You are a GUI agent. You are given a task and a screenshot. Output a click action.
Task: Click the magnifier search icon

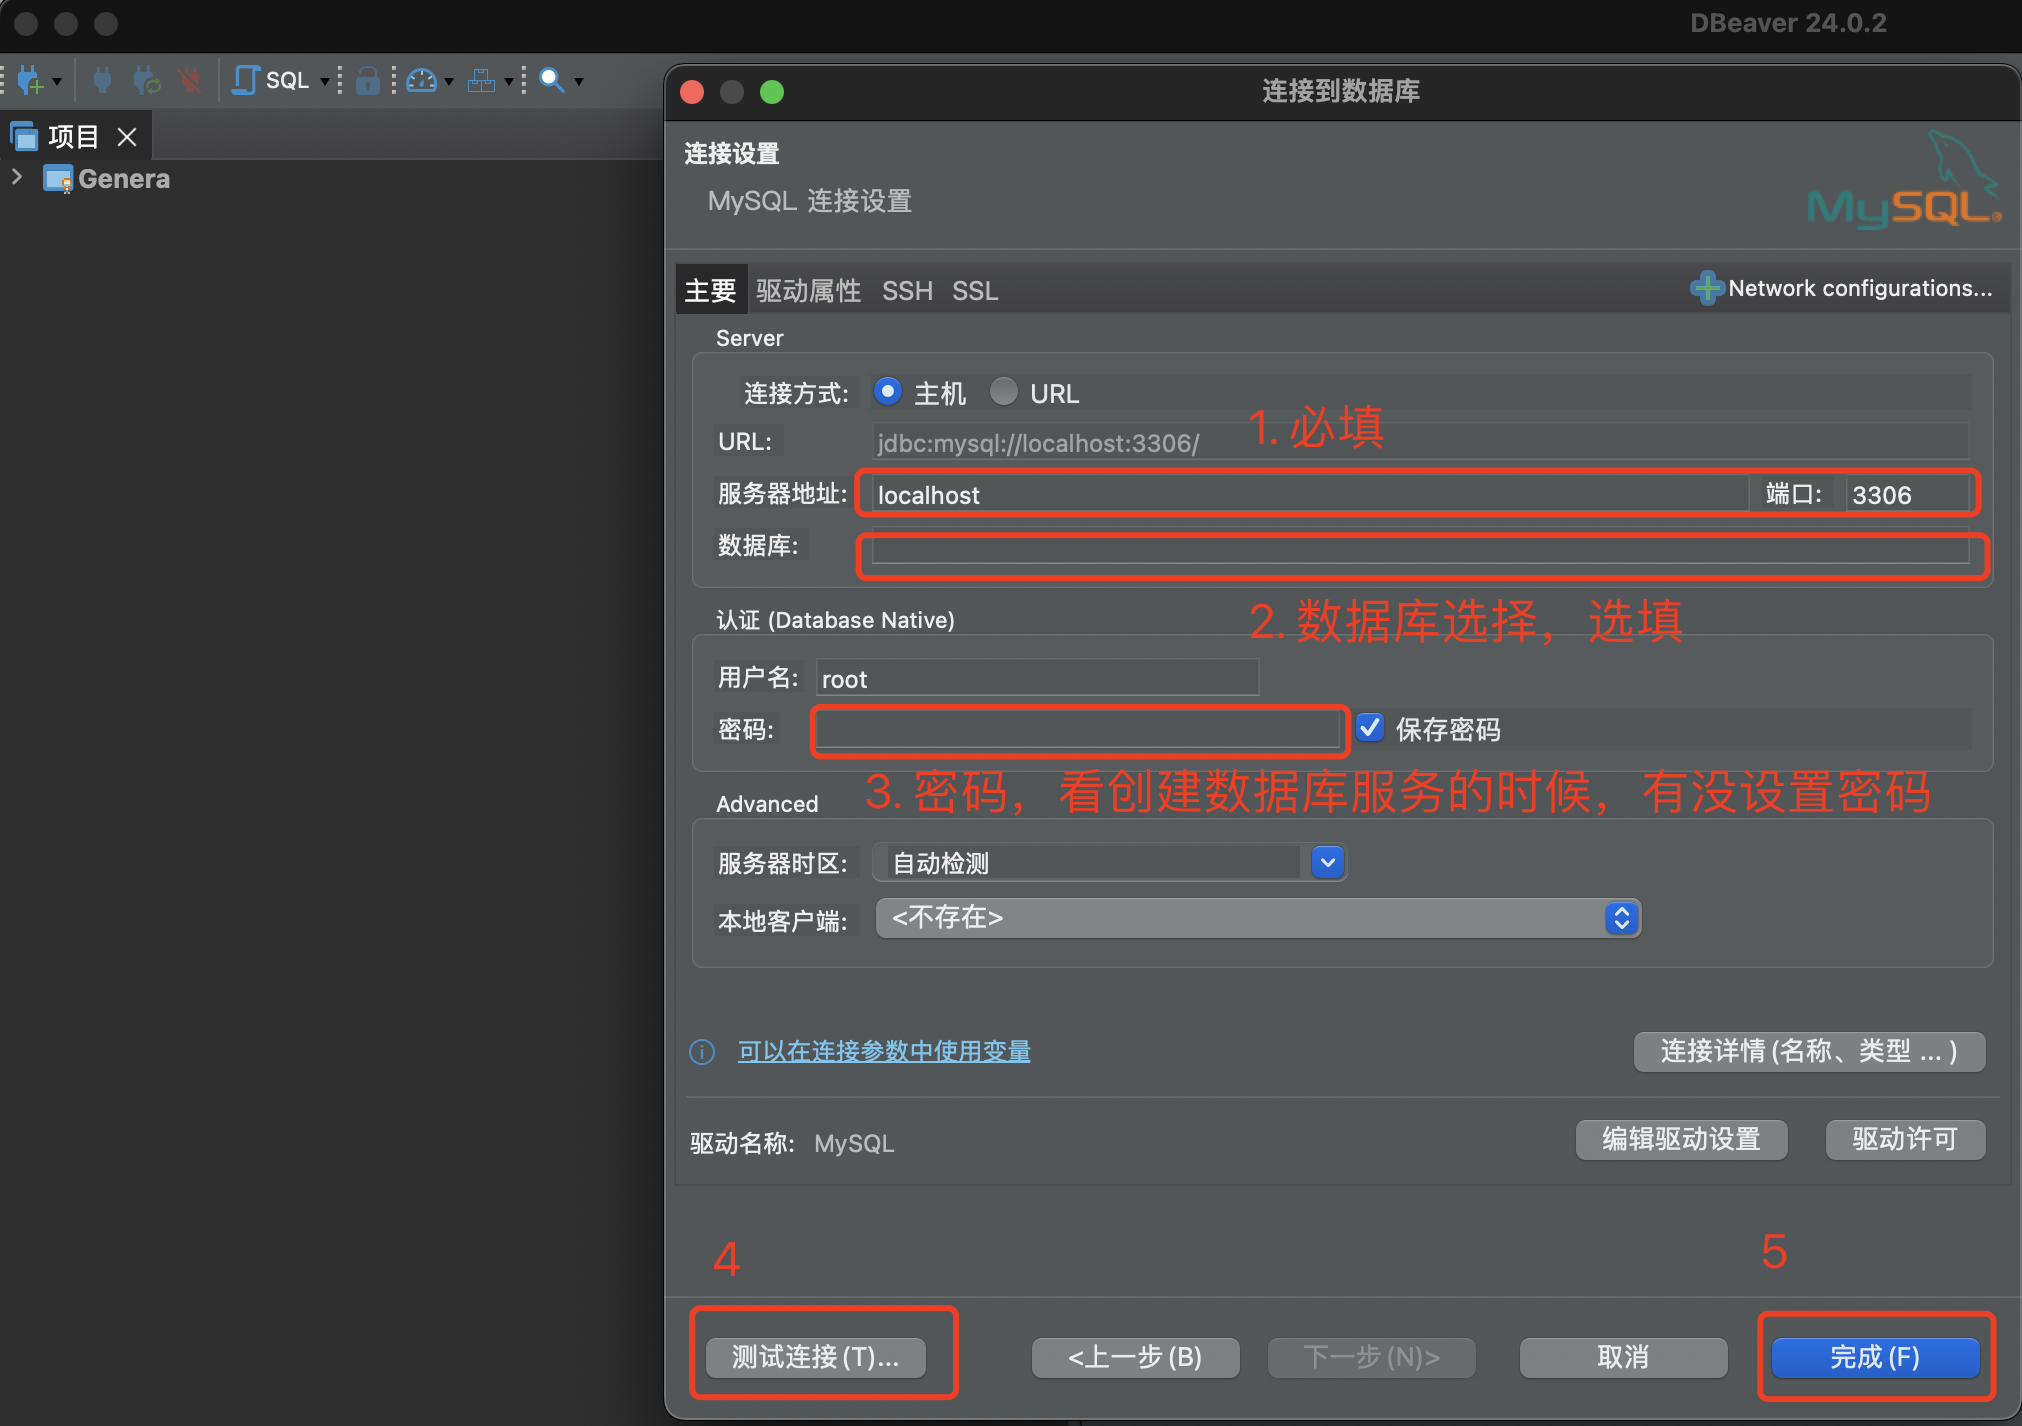551,80
